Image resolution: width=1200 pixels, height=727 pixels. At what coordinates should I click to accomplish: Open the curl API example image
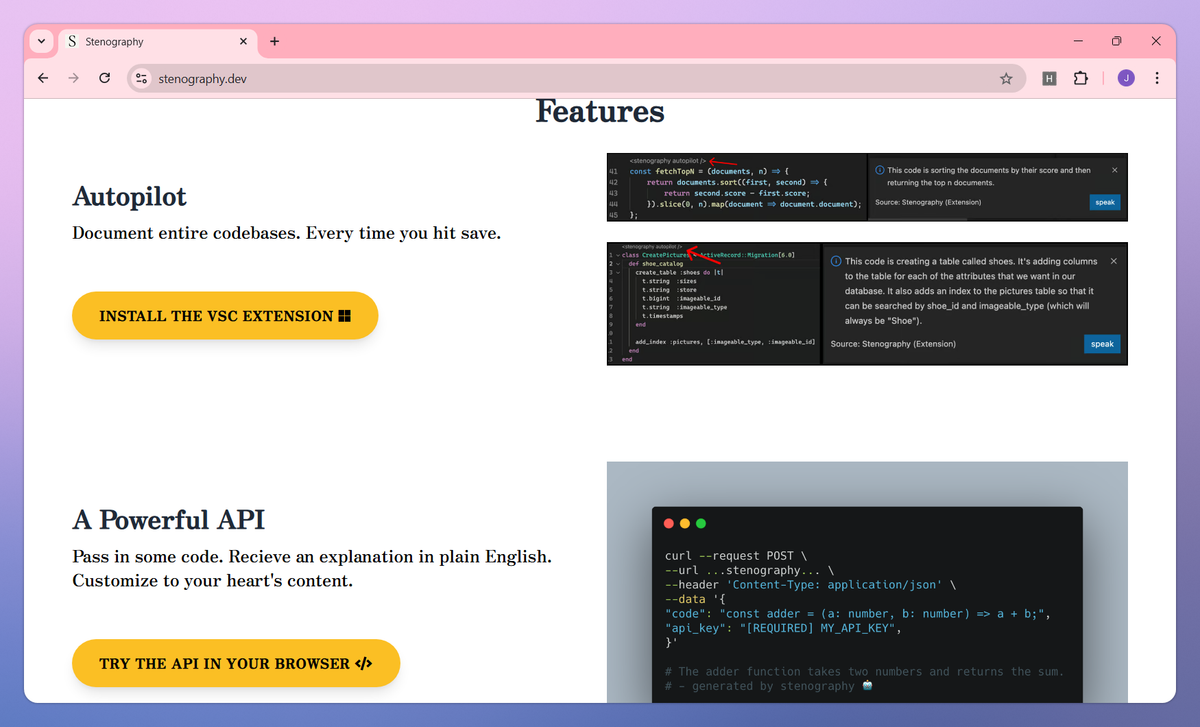click(867, 582)
